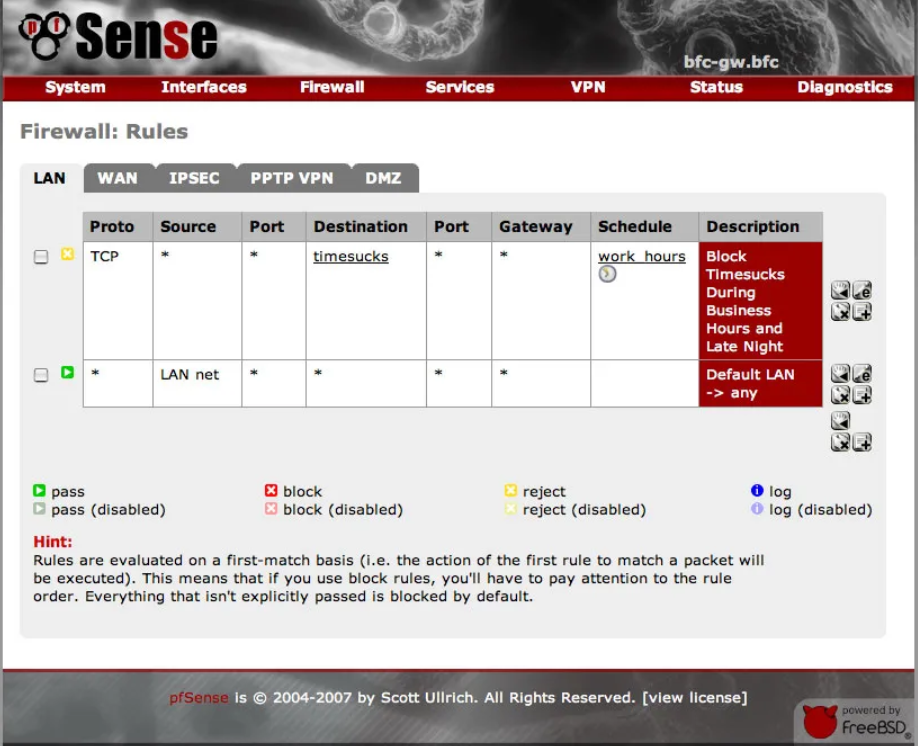918x746 pixels.
Task: Add a new rule at list bottom
Action: point(862,442)
